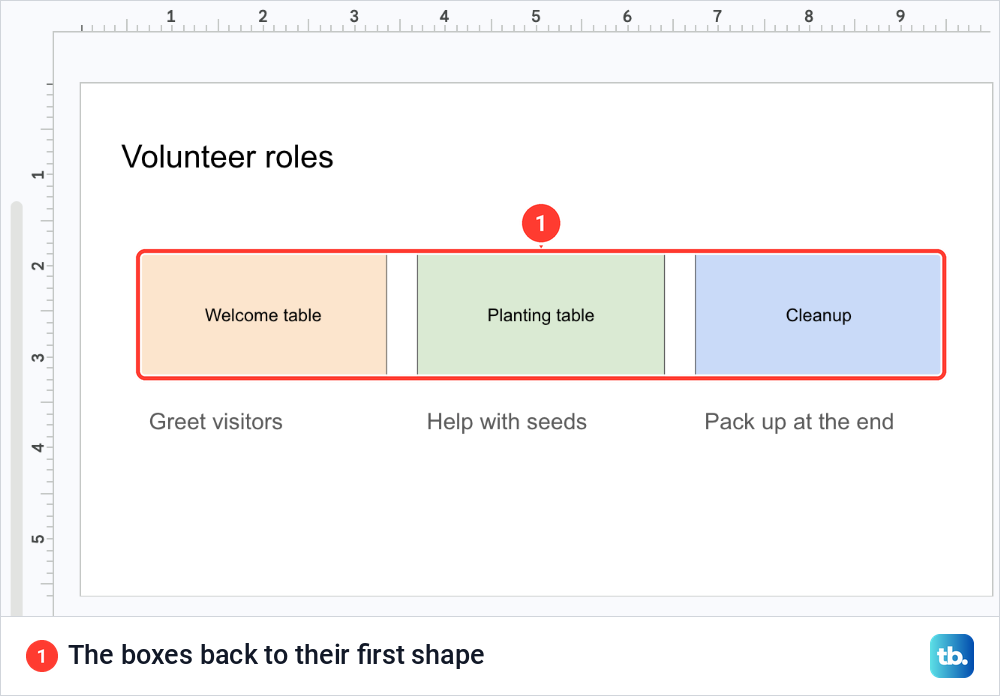Click the 'Volunteer roles' title text

pos(227,157)
